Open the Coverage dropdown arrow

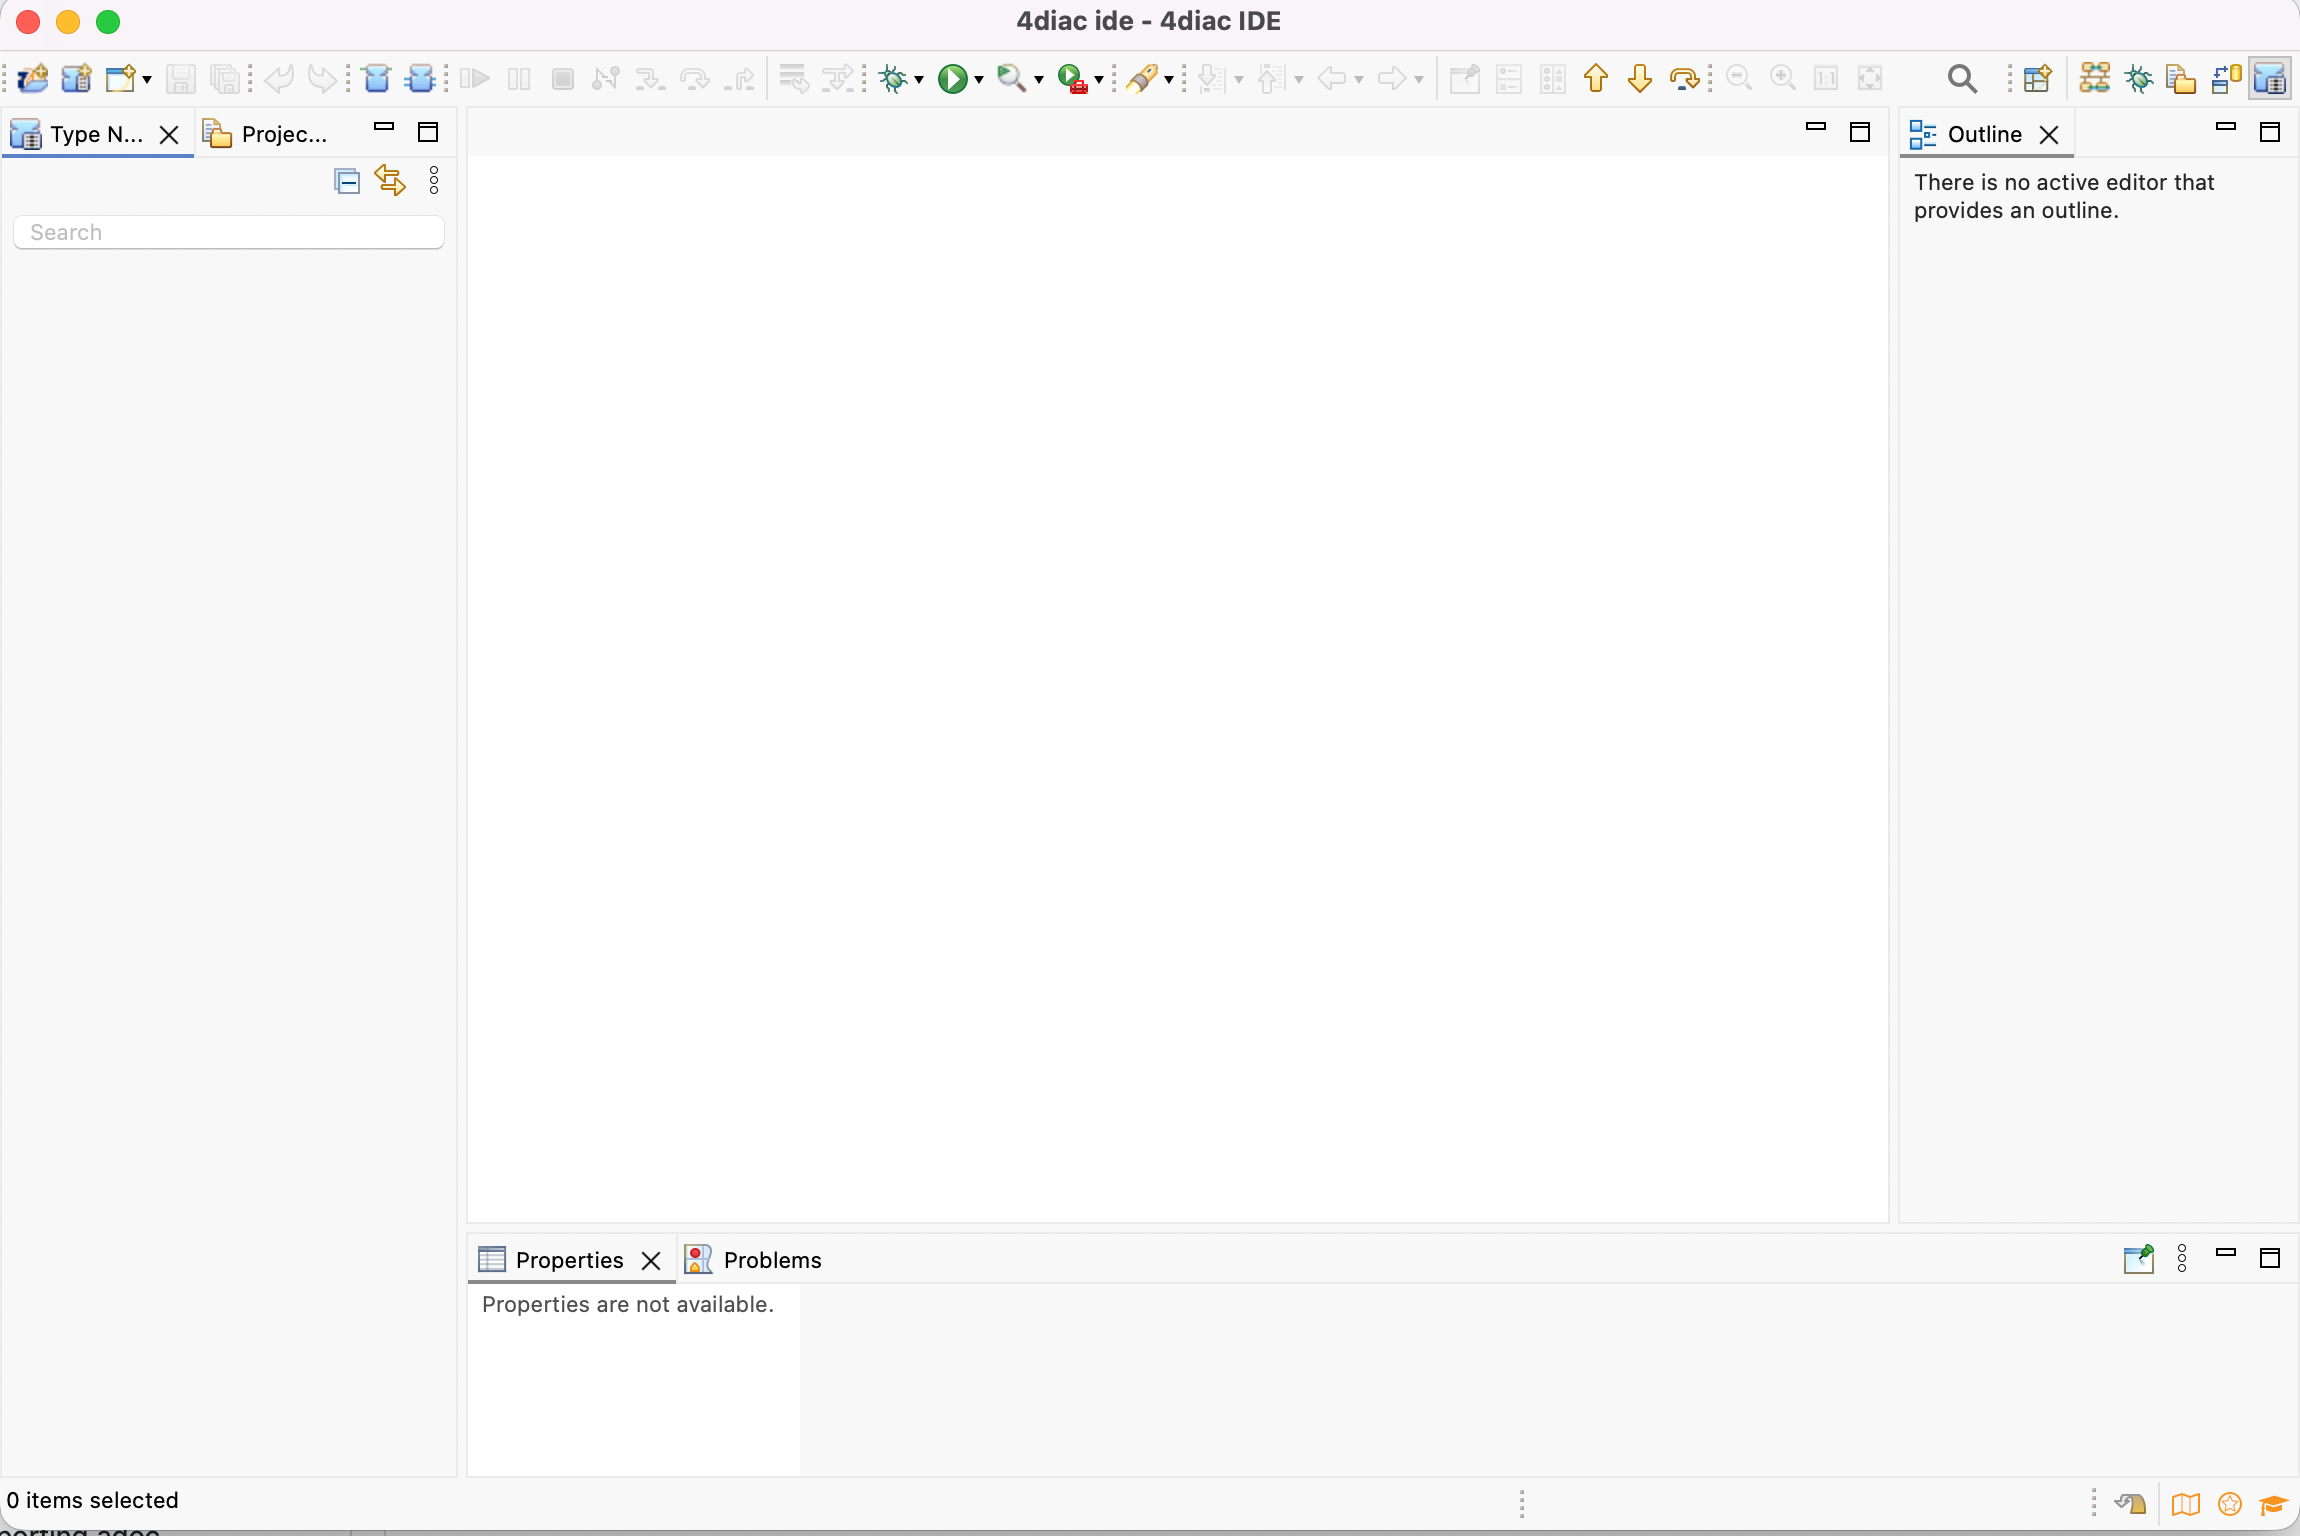1039,79
